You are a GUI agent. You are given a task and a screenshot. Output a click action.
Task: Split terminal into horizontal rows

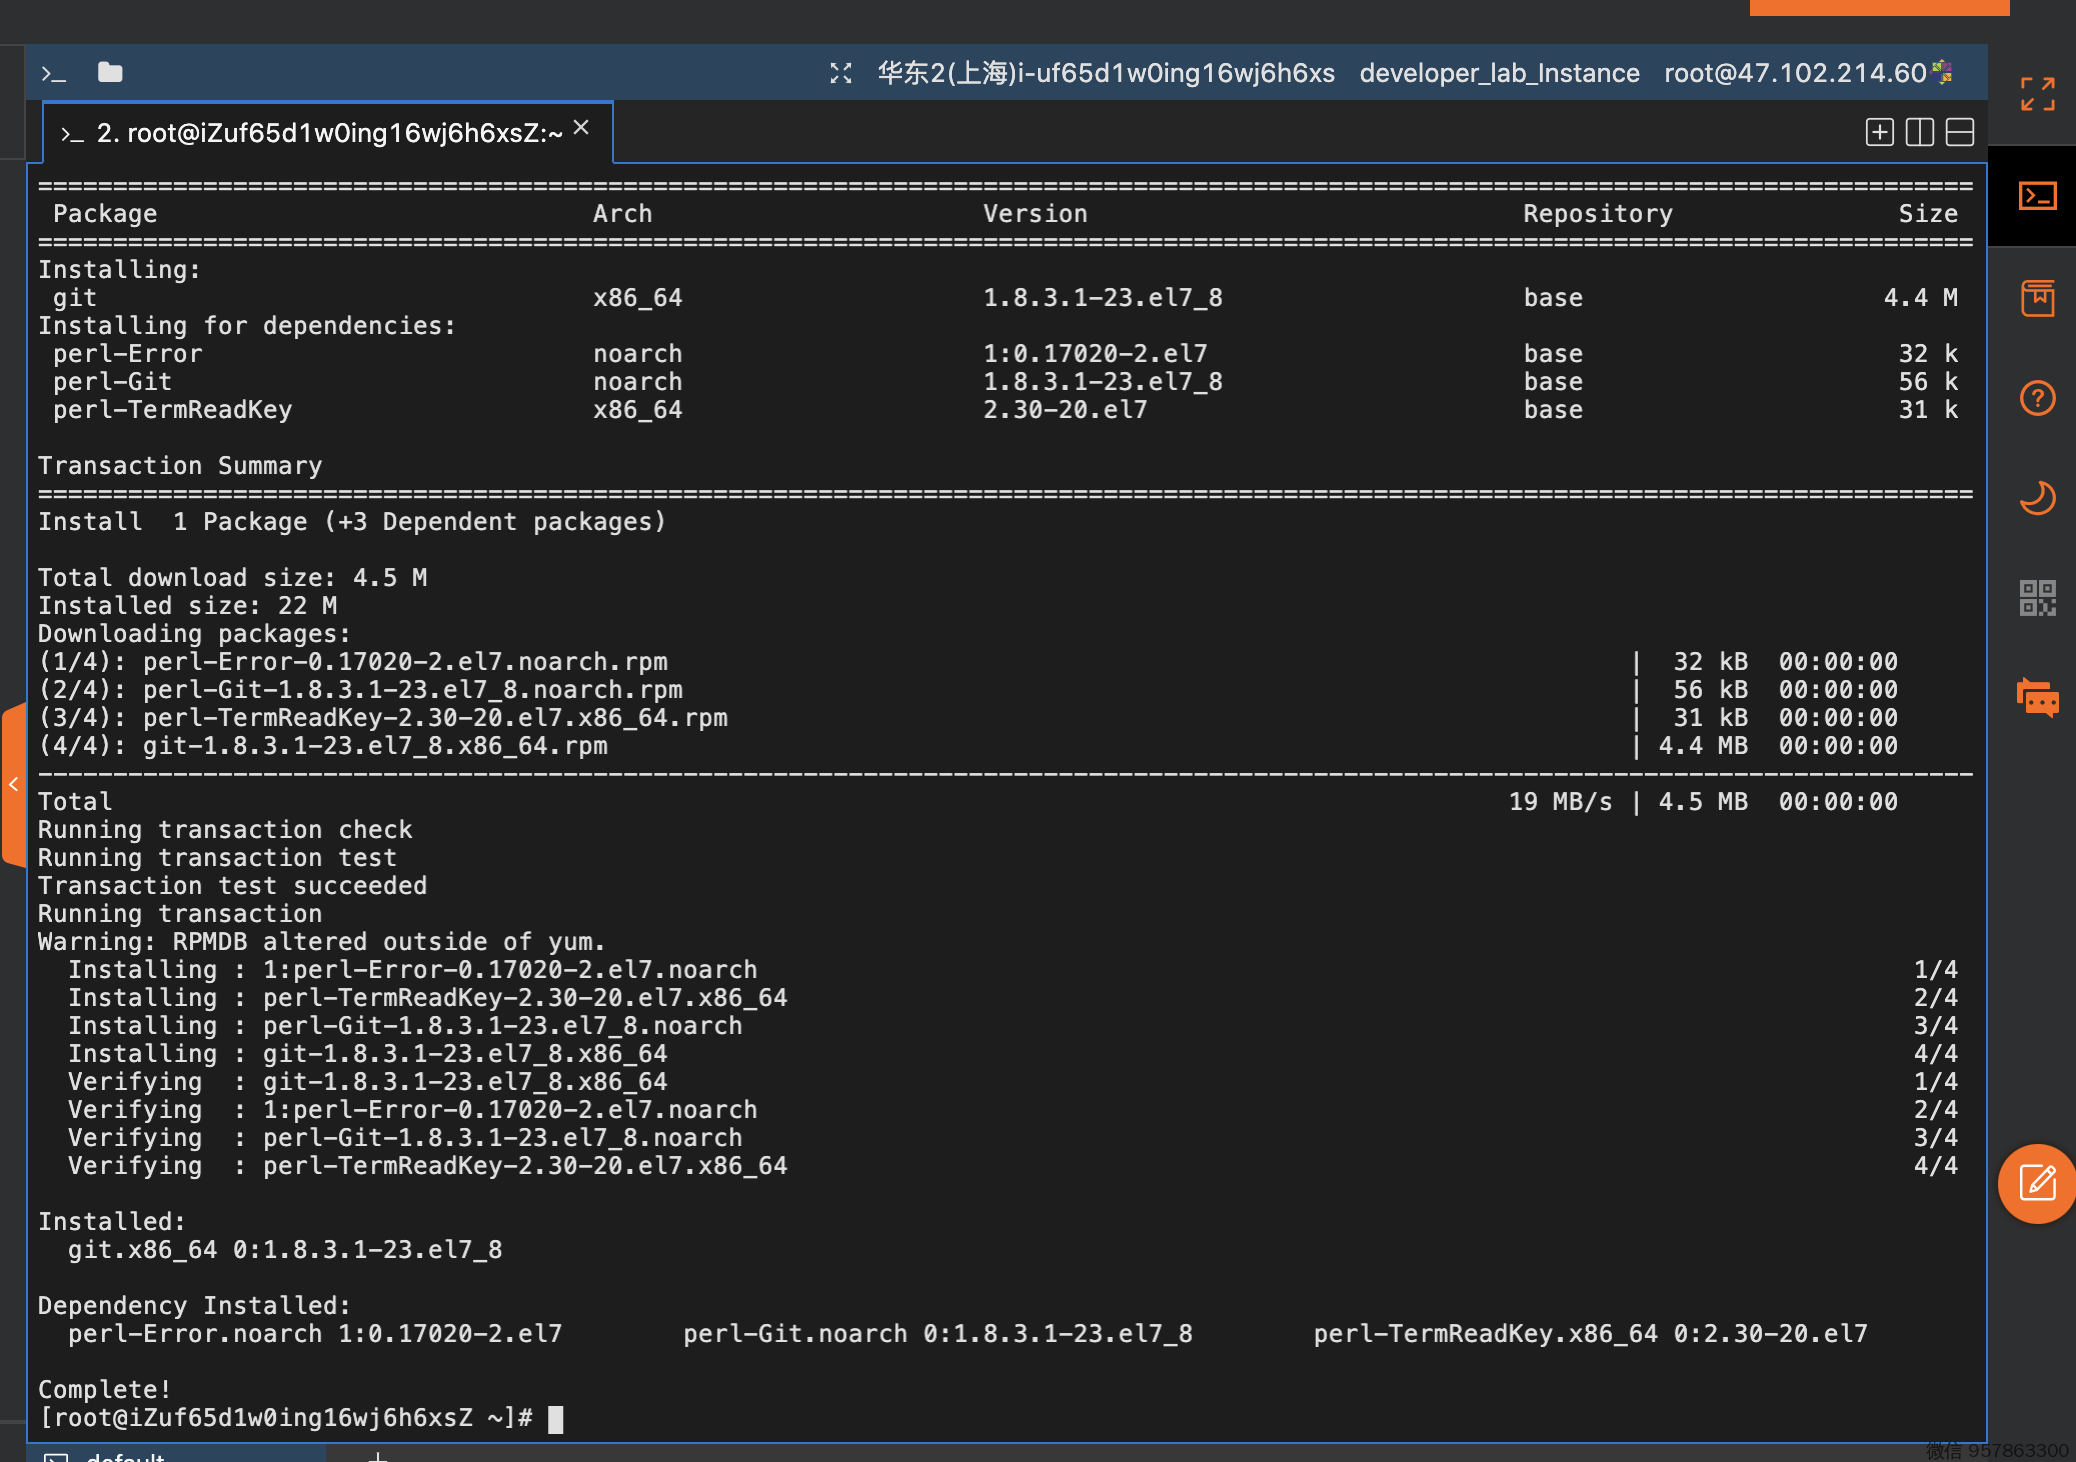[1960, 132]
